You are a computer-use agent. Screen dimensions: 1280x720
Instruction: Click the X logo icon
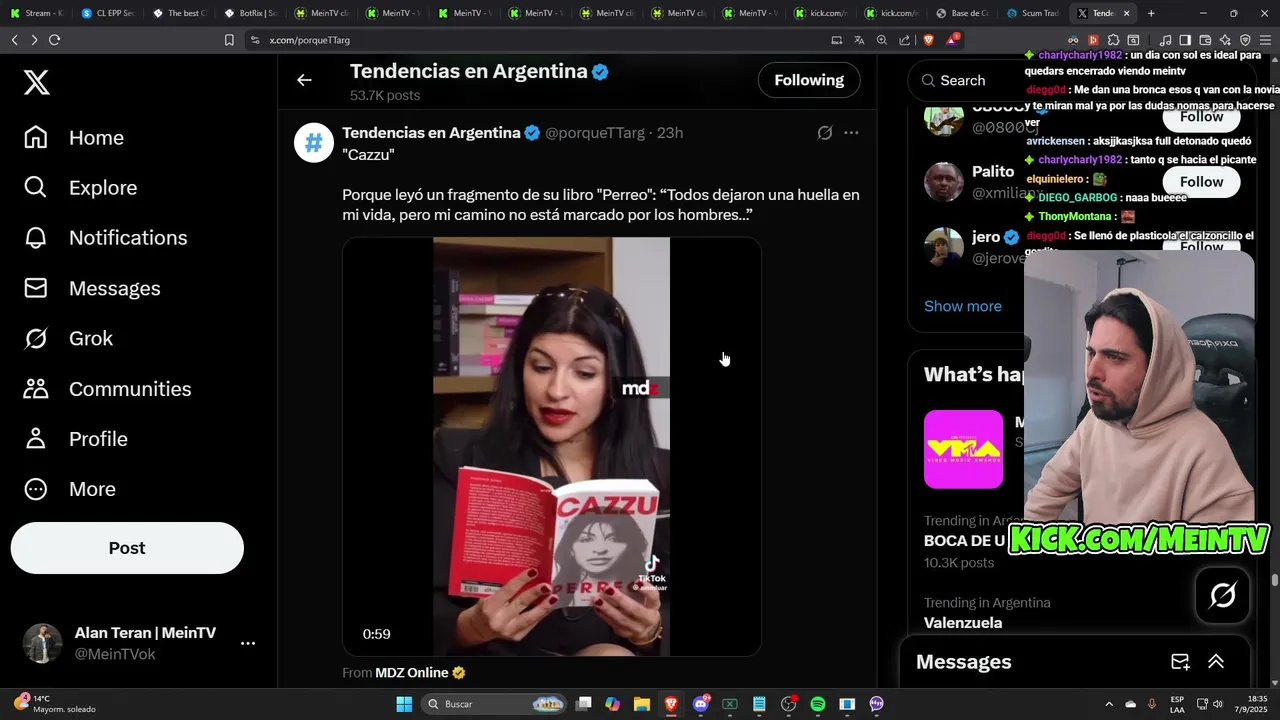36,82
